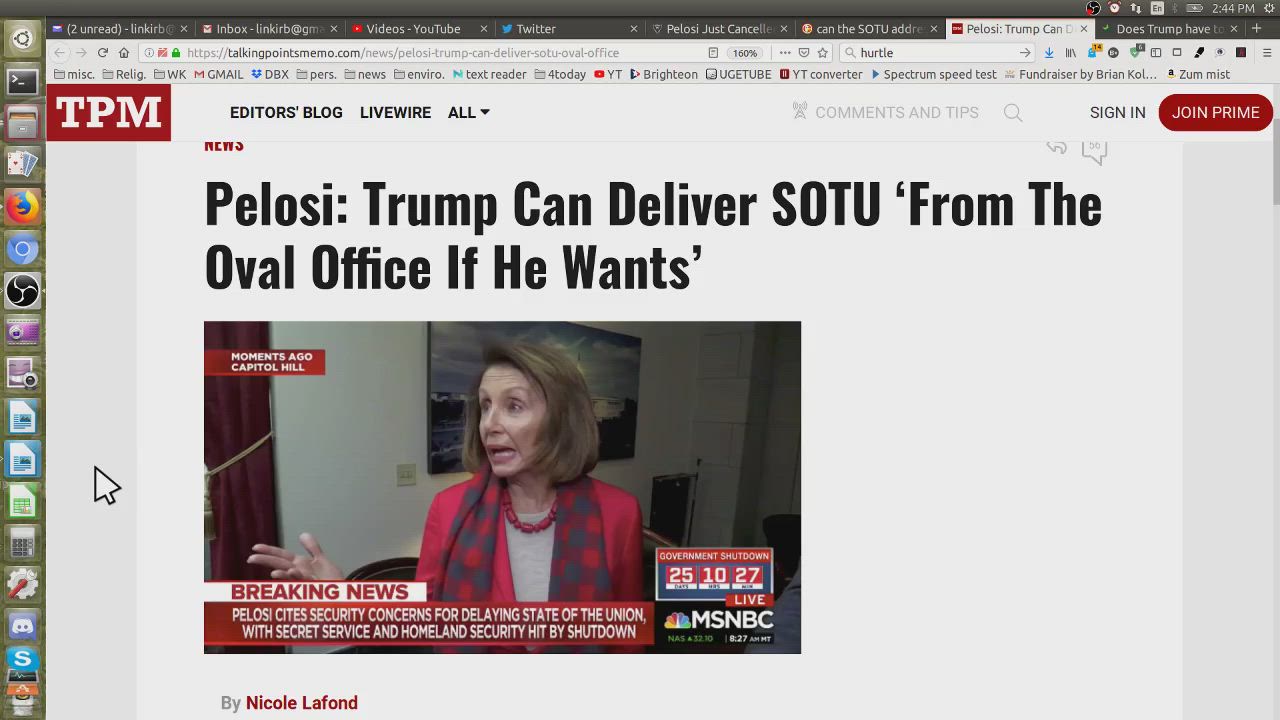Open the site search magnifier icon

point(1013,113)
